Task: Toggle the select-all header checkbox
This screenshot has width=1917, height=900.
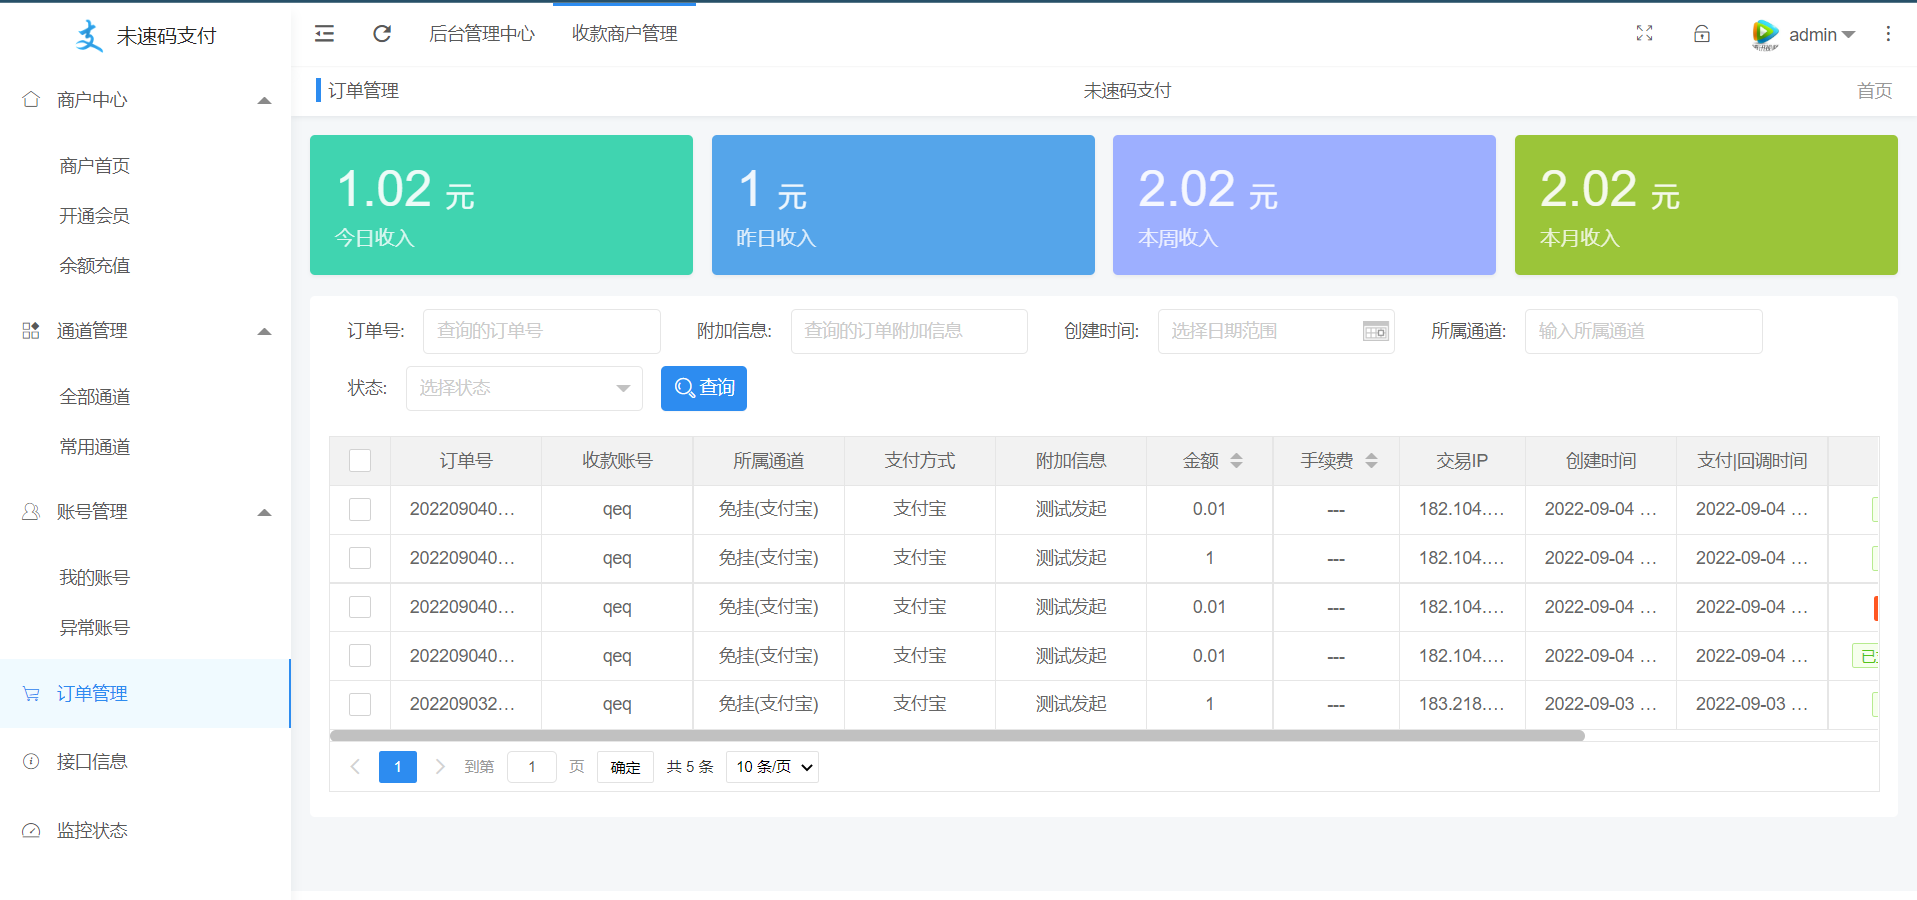Action: pos(360,460)
